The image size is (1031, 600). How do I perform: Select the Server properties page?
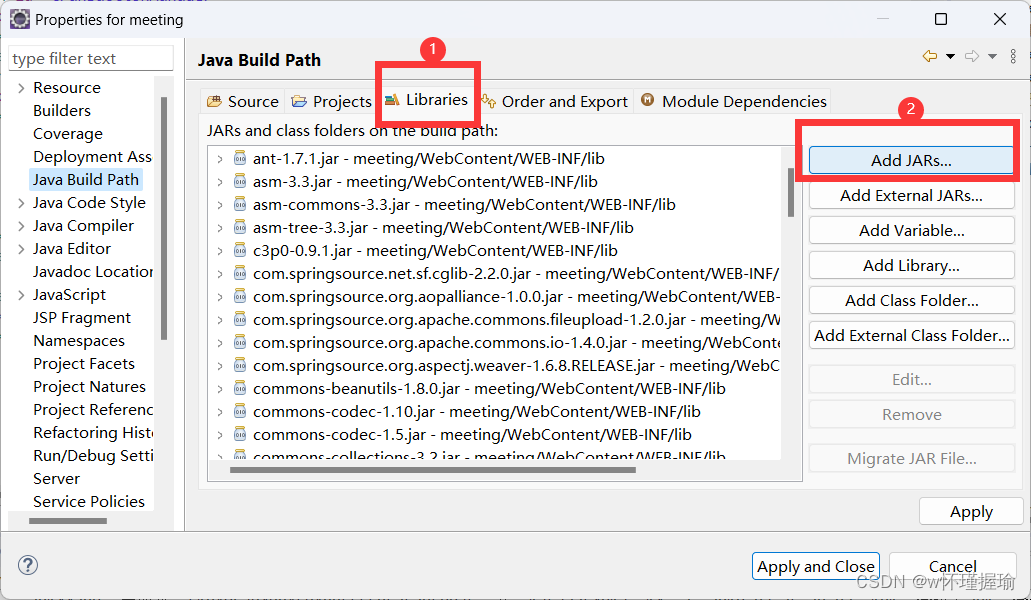coord(57,478)
